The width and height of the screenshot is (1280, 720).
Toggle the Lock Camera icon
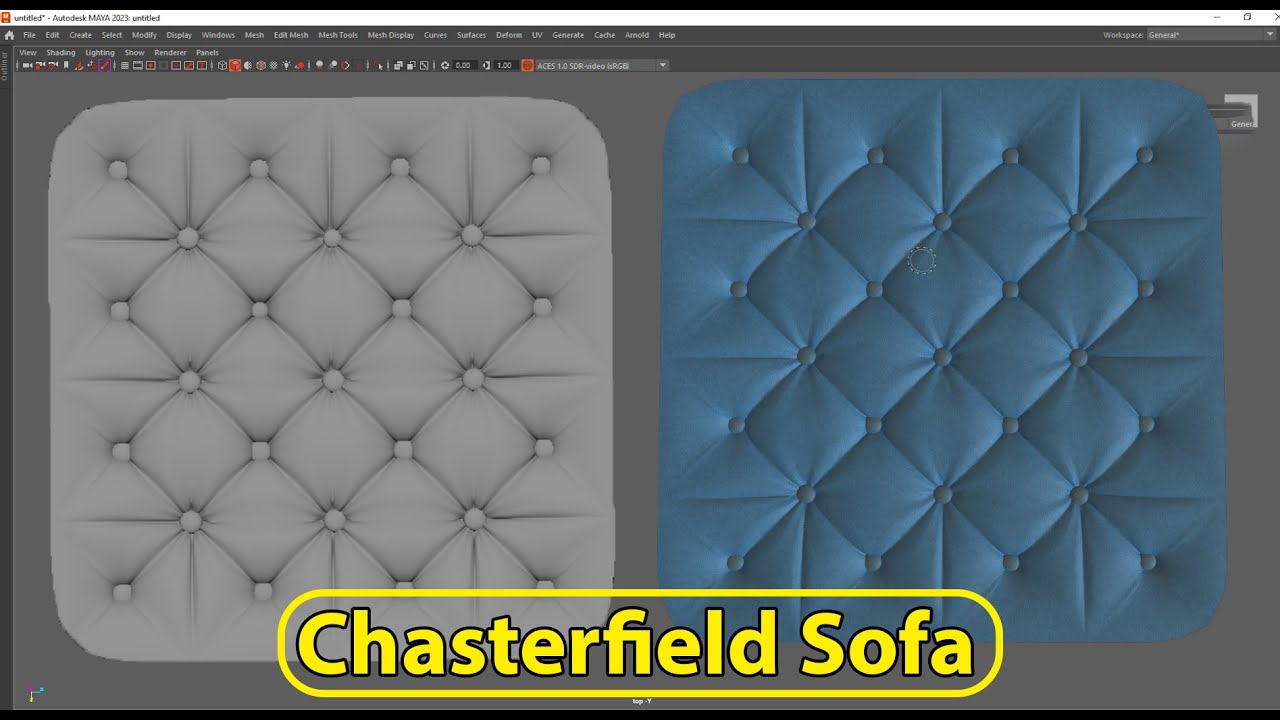point(39,65)
